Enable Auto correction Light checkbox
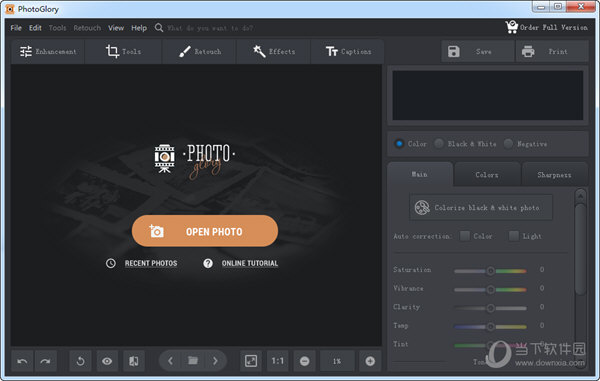600x381 pixels. [514, 236]
